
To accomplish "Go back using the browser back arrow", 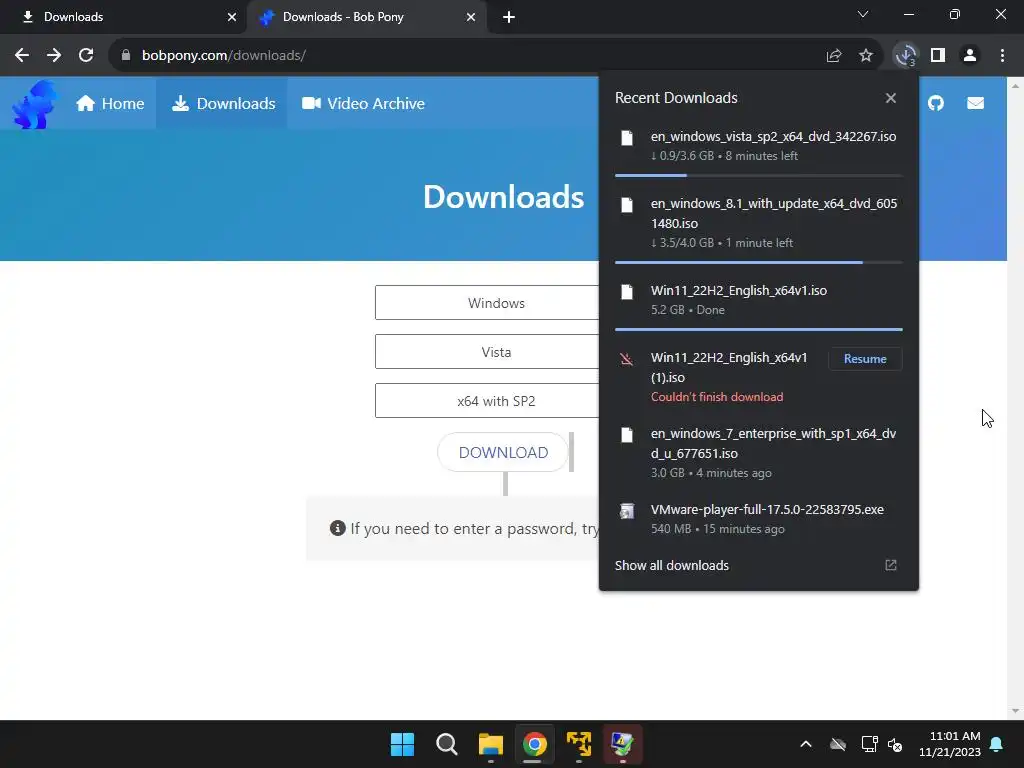I will [22, 56].
